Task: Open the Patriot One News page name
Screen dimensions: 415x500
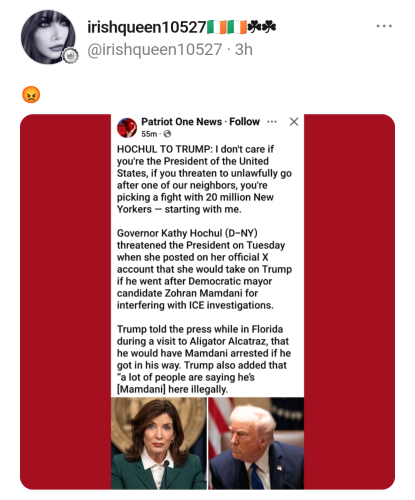Action: tap(181, 122)
